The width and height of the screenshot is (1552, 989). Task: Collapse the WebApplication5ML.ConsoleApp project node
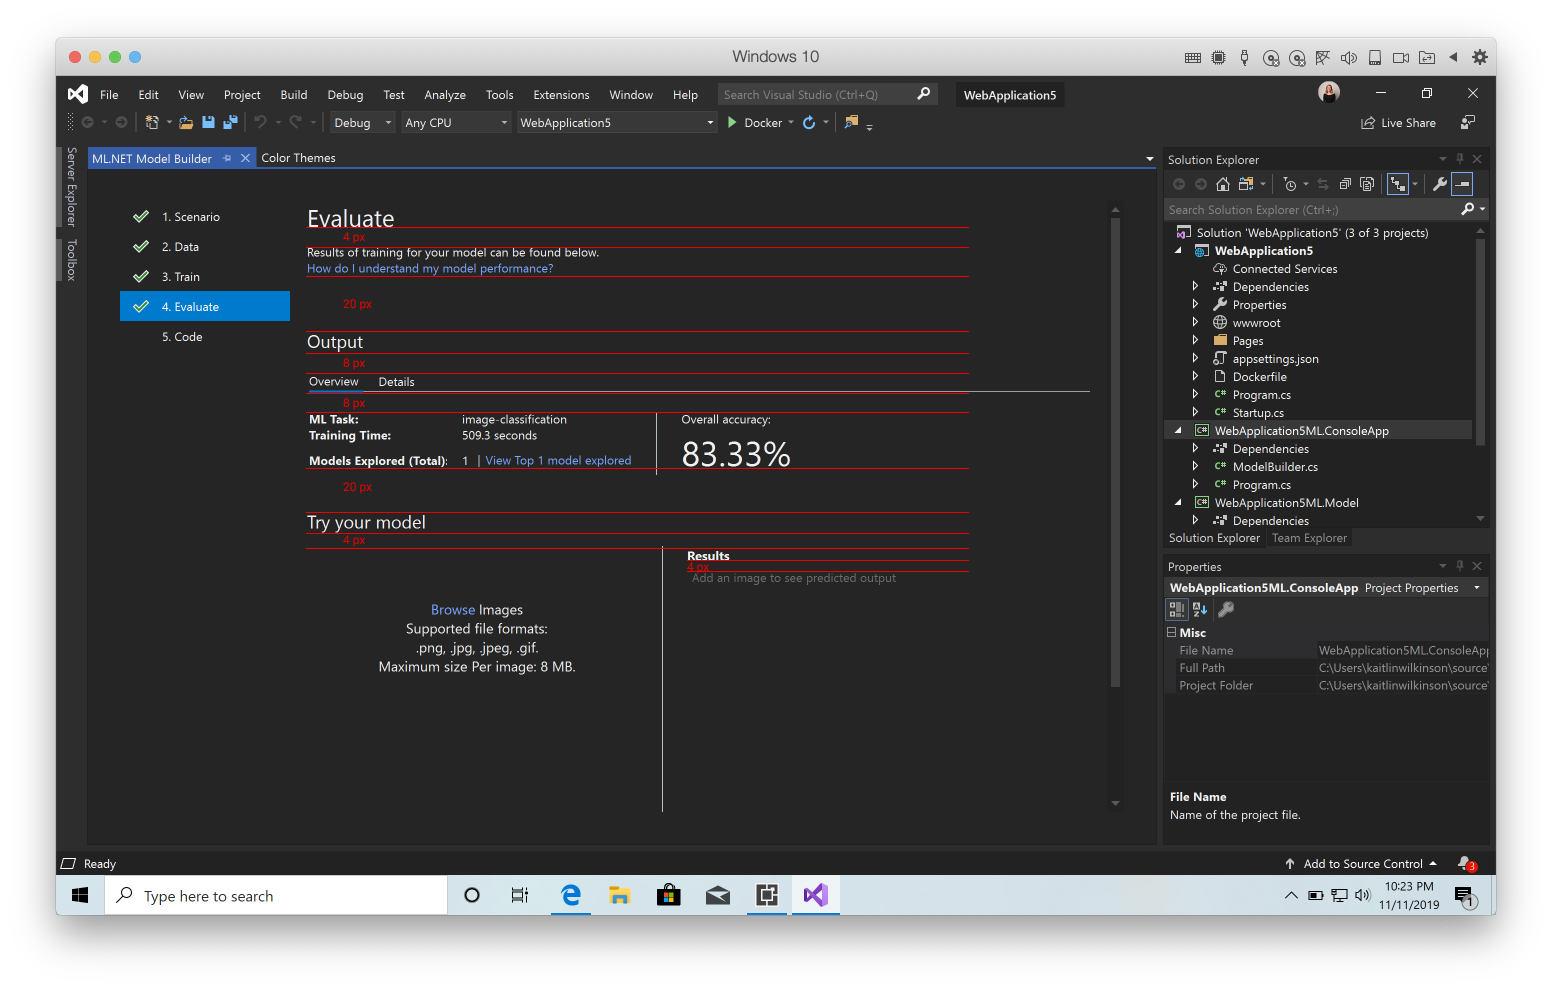tap(1178, 431)
